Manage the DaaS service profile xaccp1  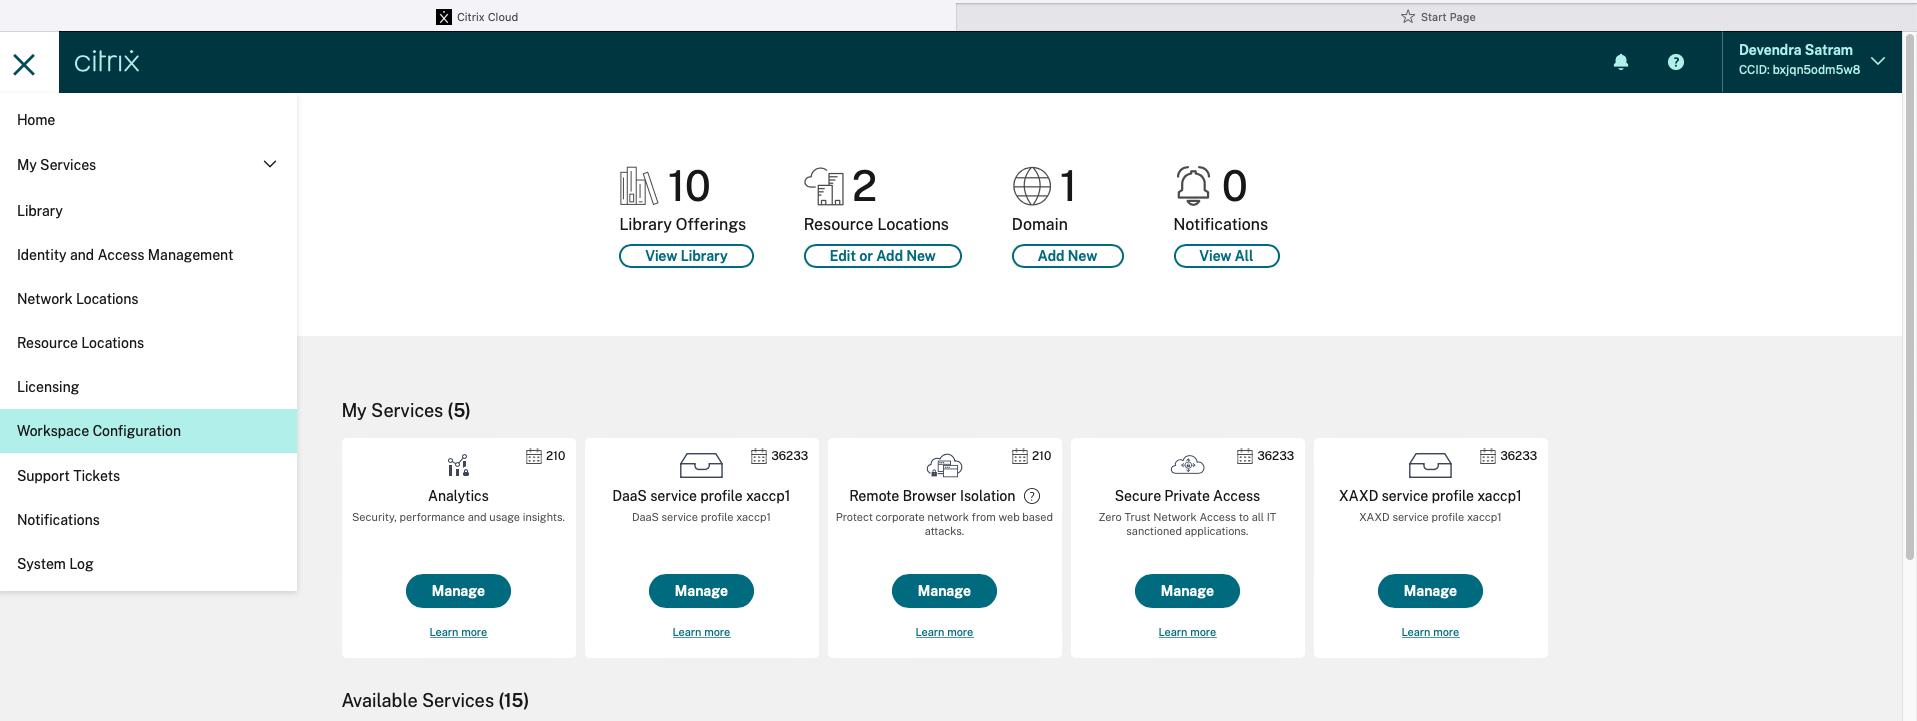click(x=701, y=591)
